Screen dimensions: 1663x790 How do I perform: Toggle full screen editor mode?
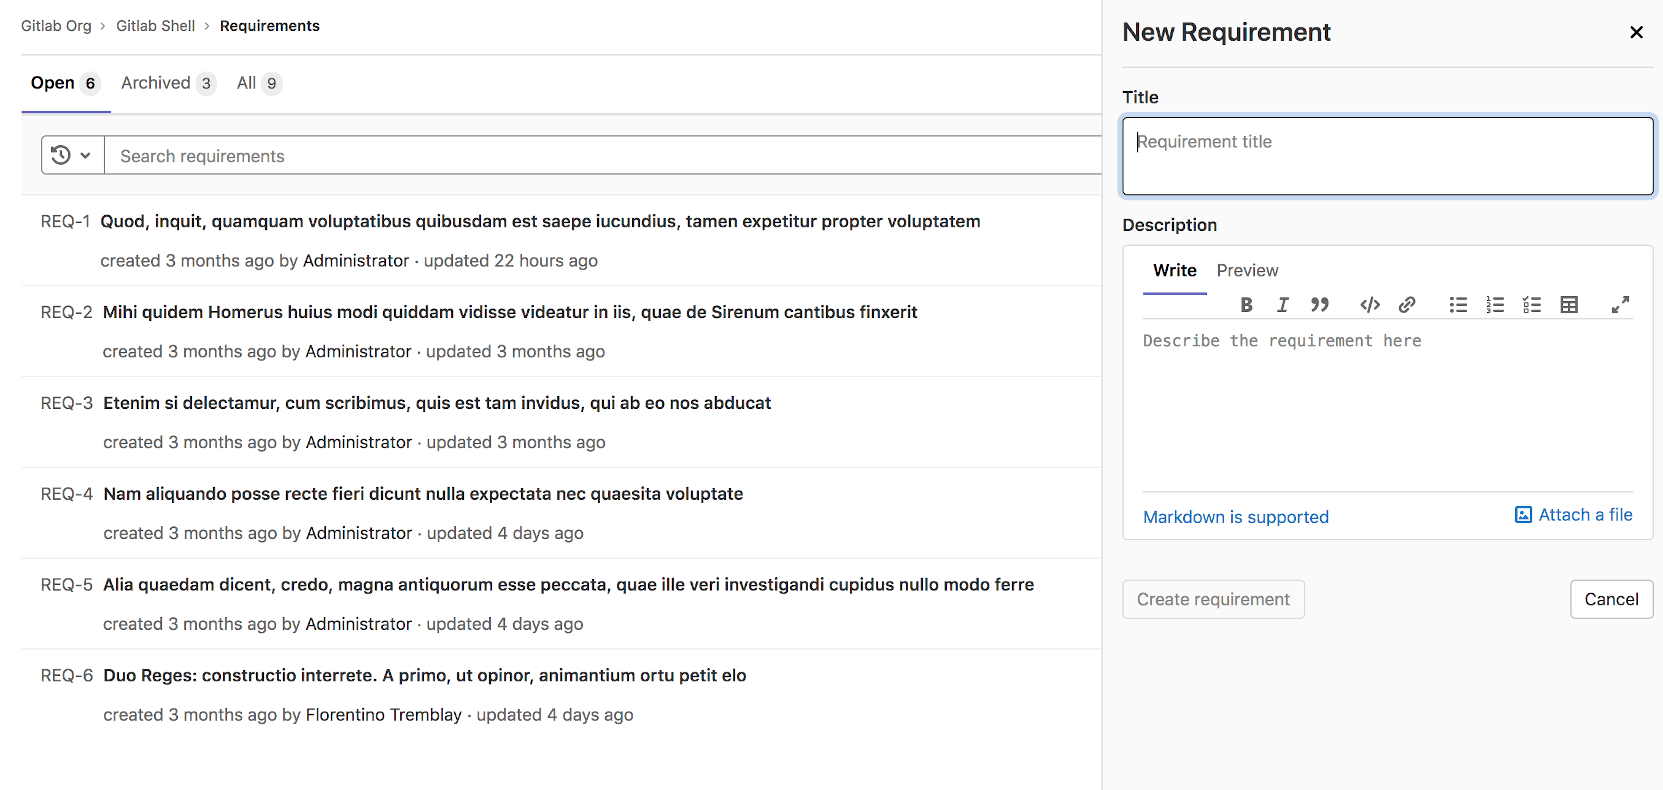pyautogui.click(x=1620, y=305)
